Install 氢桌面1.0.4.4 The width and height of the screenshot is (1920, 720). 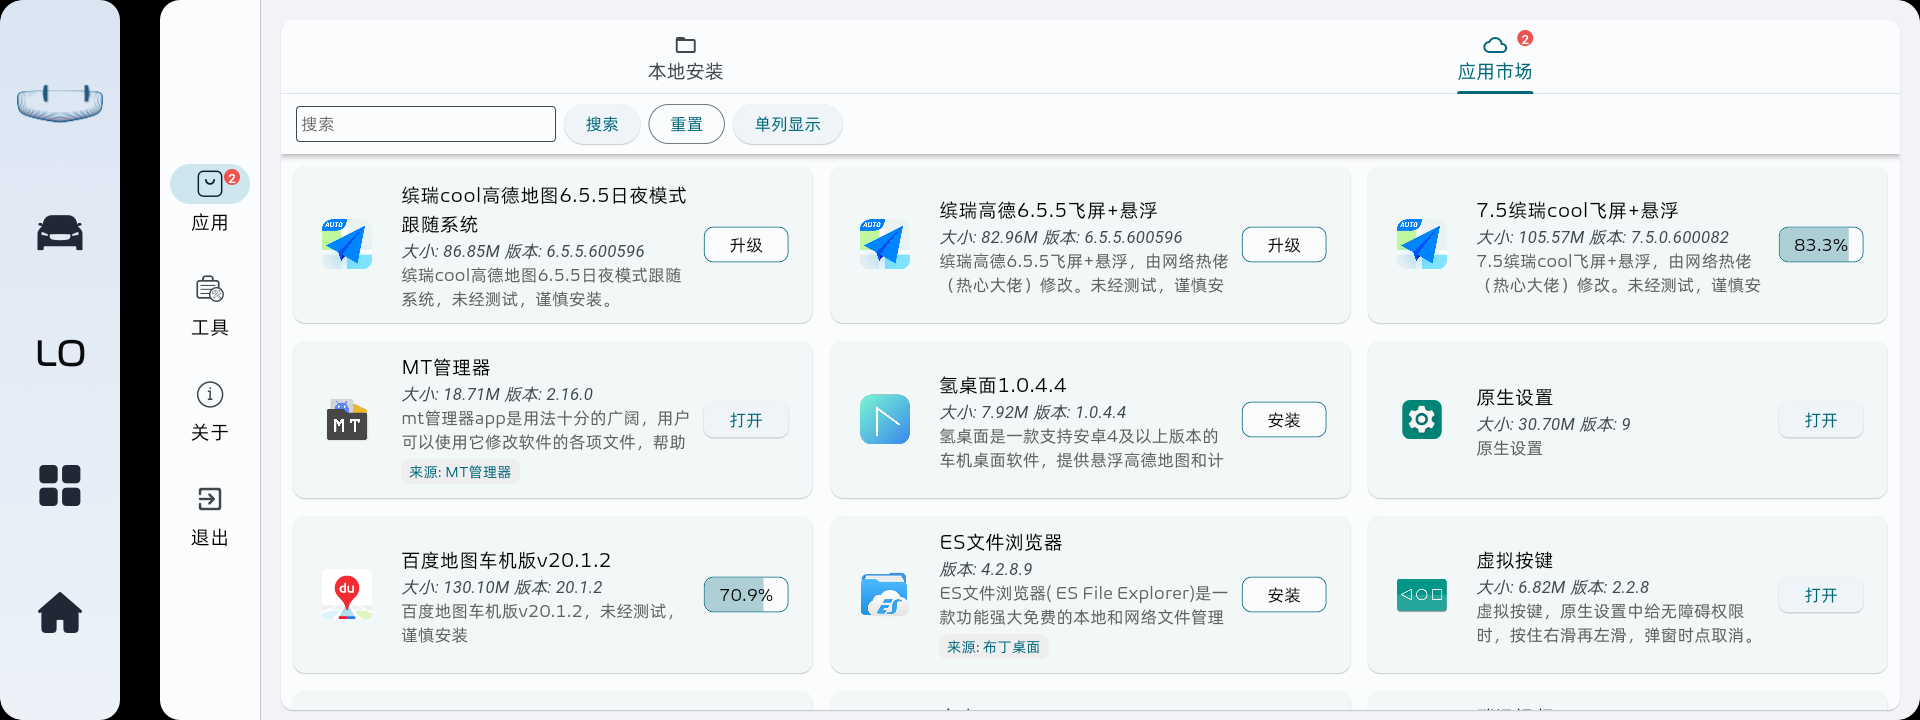1283,420
